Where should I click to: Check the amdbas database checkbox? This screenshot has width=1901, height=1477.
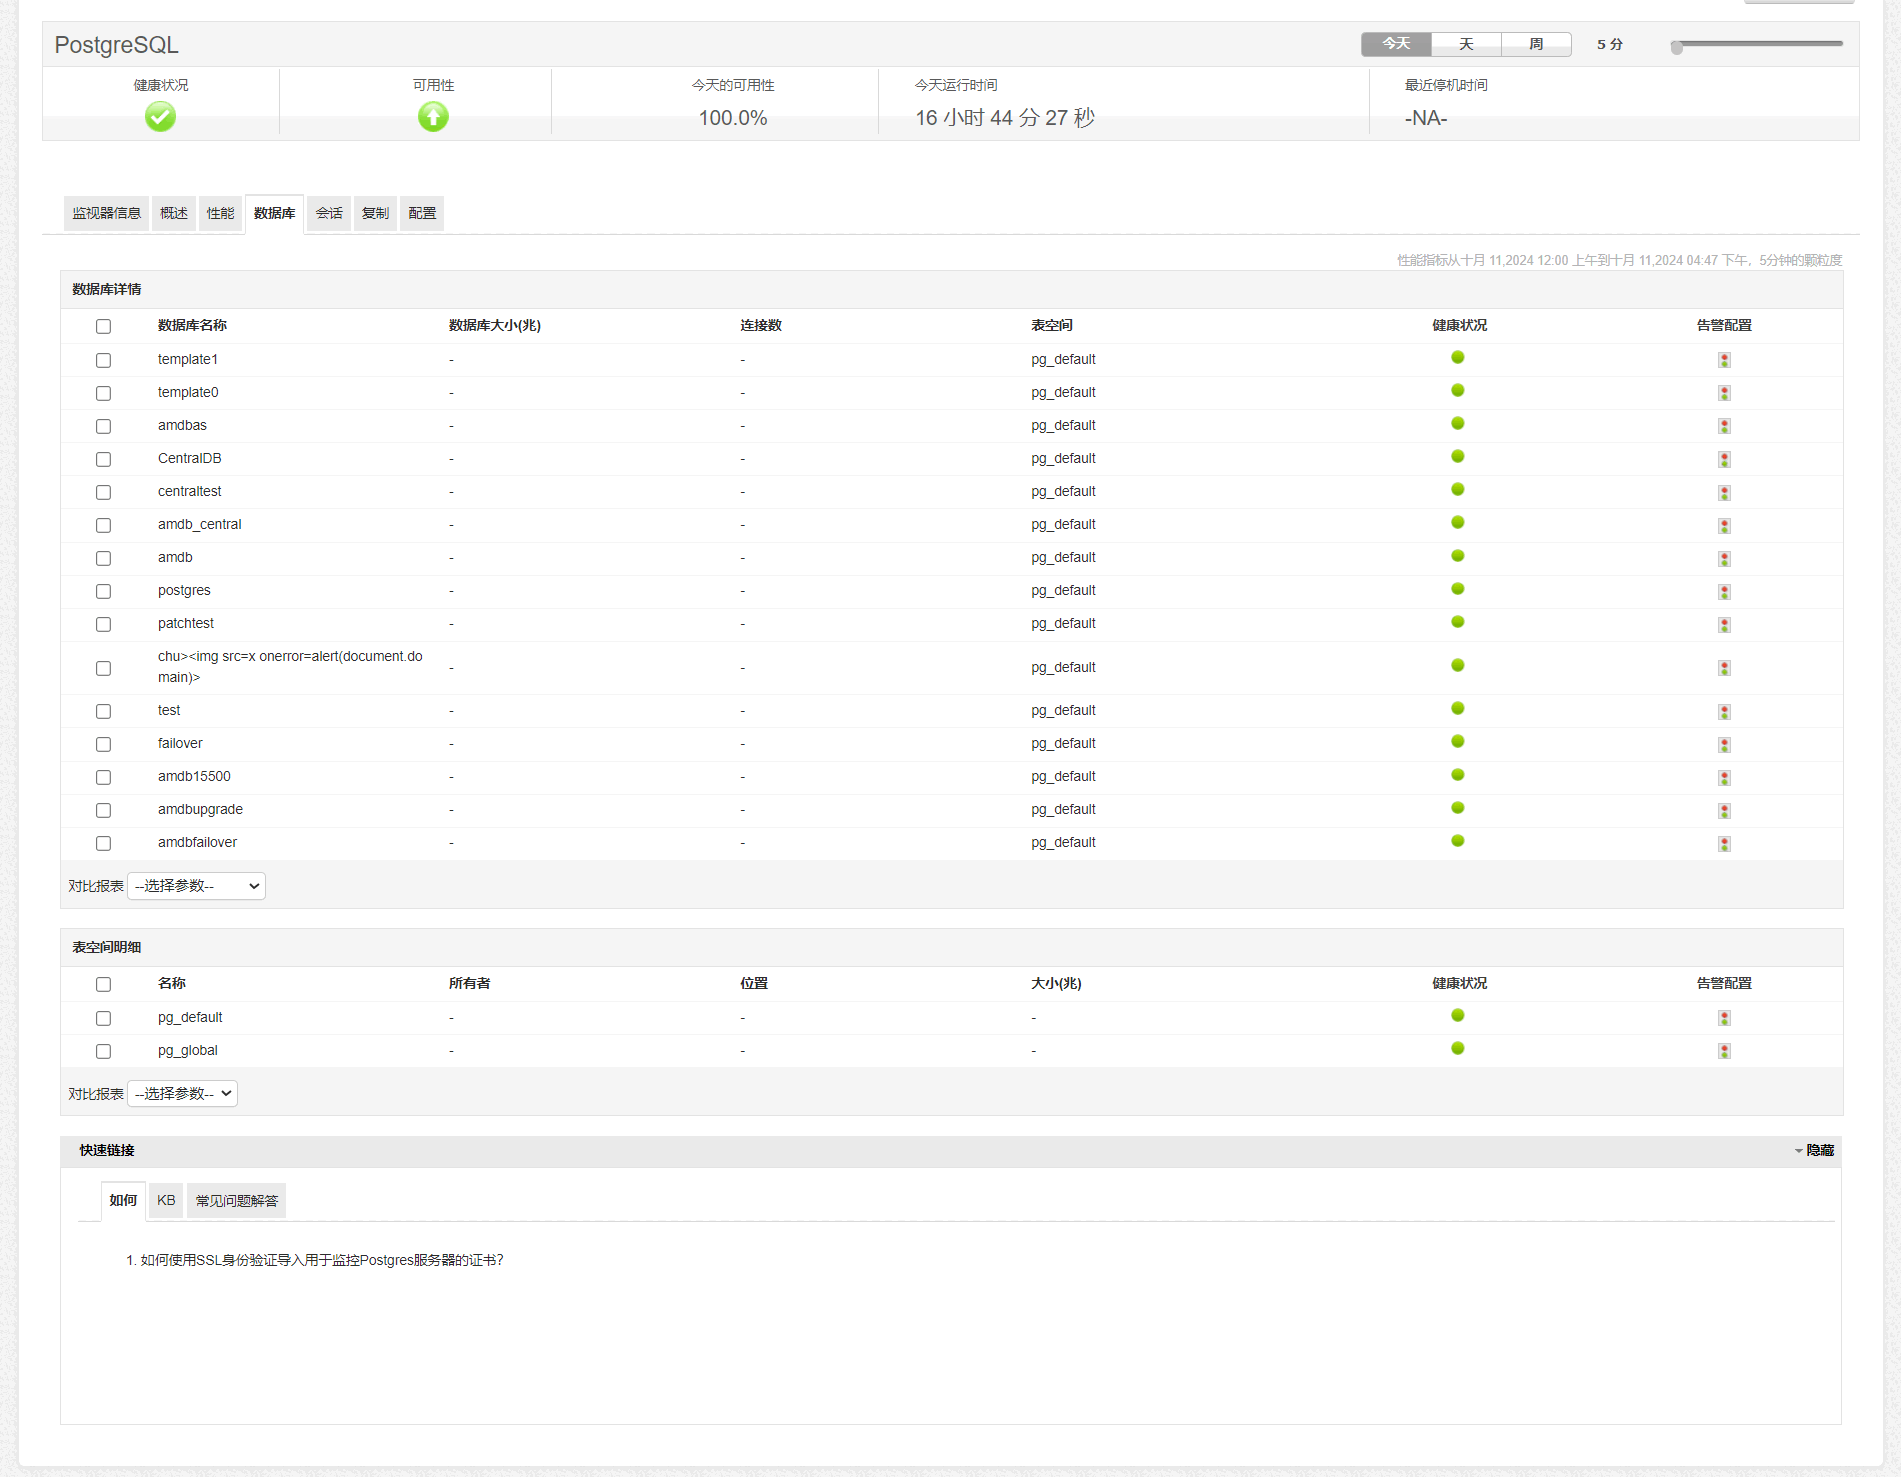pos(103,426)
